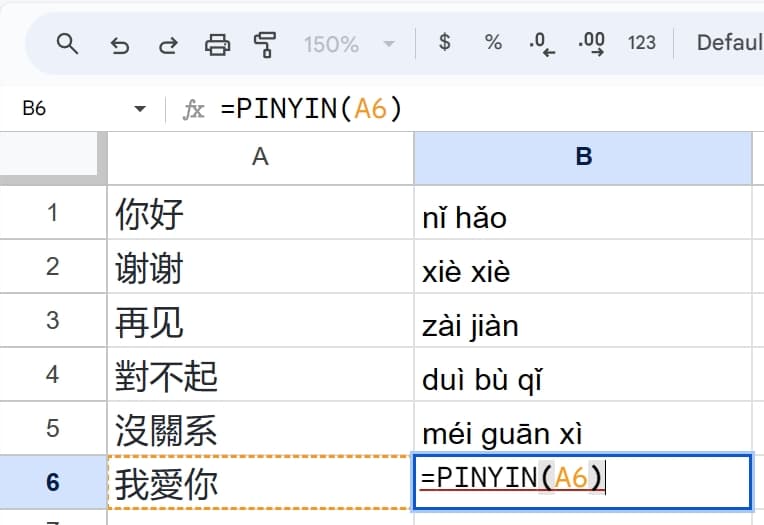Image resolution: width=764 pixels, height=525 pixels.
Task: Click cell A1 containing 你好
Action: point(260,213)
